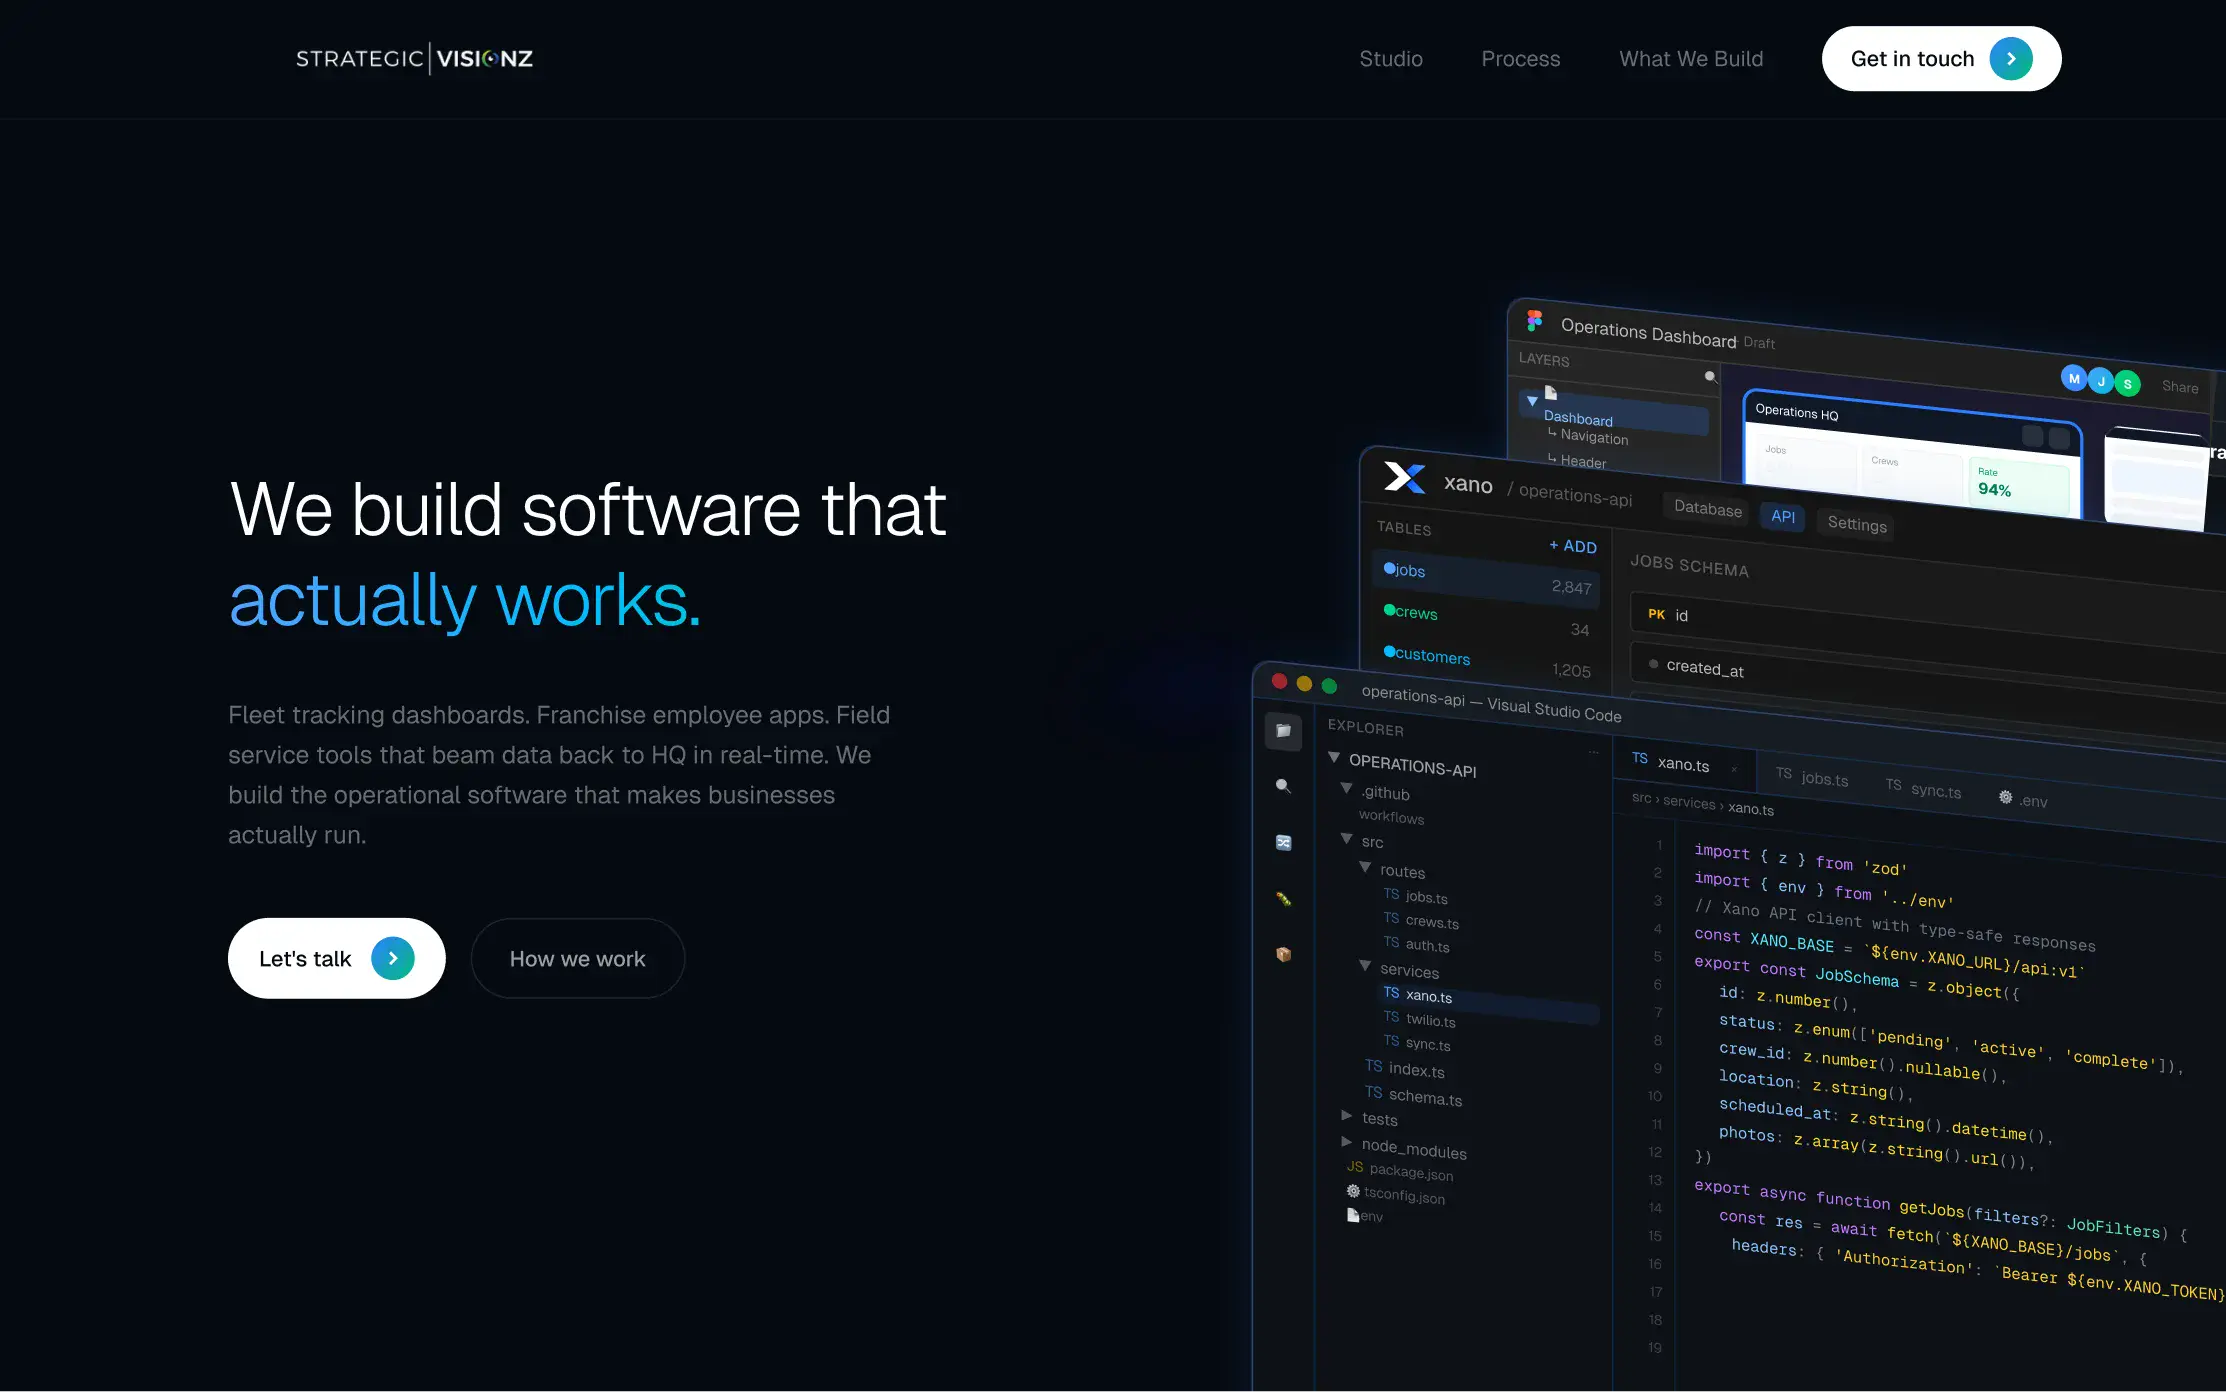Click Process in the site navigation
Viewport: 2226px width, 1392px height.
point(1520,58)
